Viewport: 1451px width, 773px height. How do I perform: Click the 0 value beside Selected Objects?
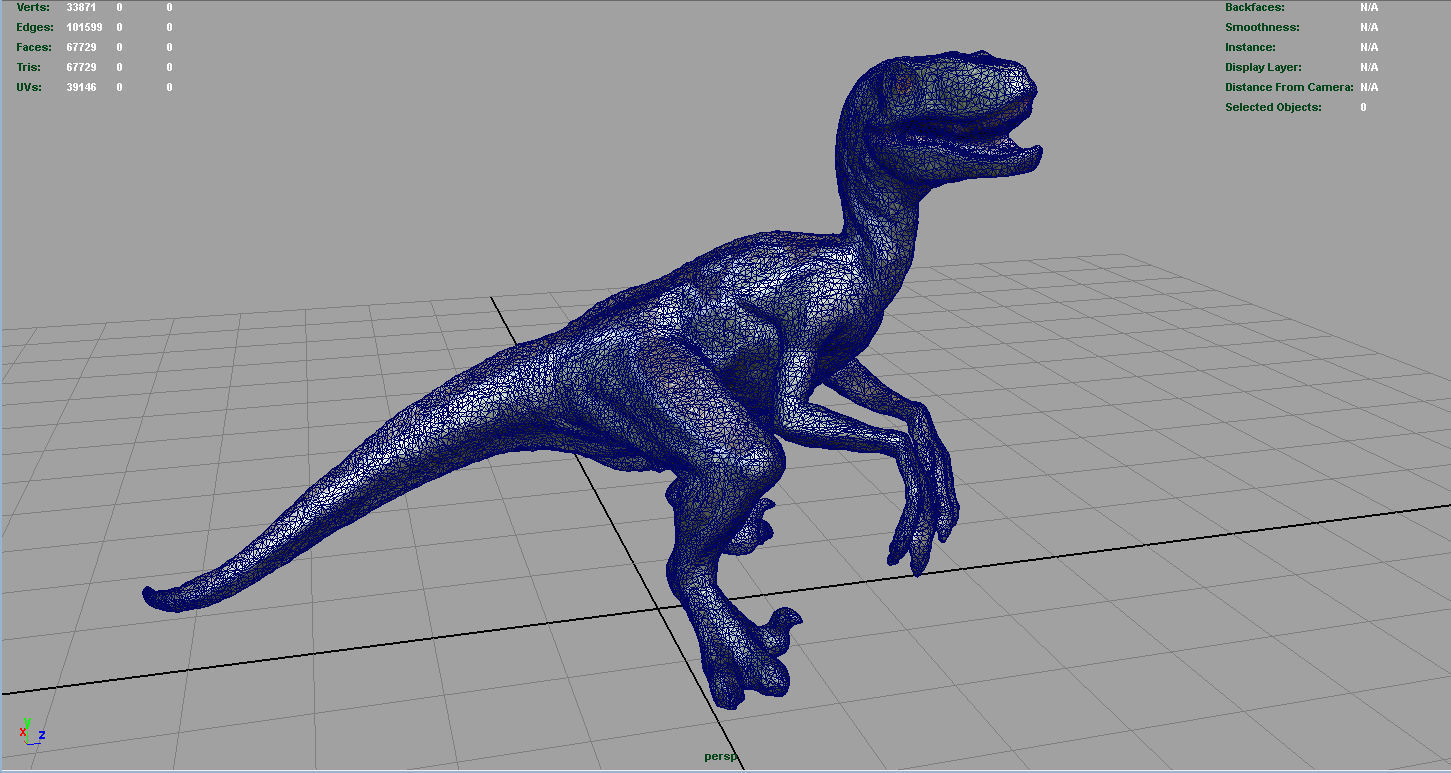1363,107
